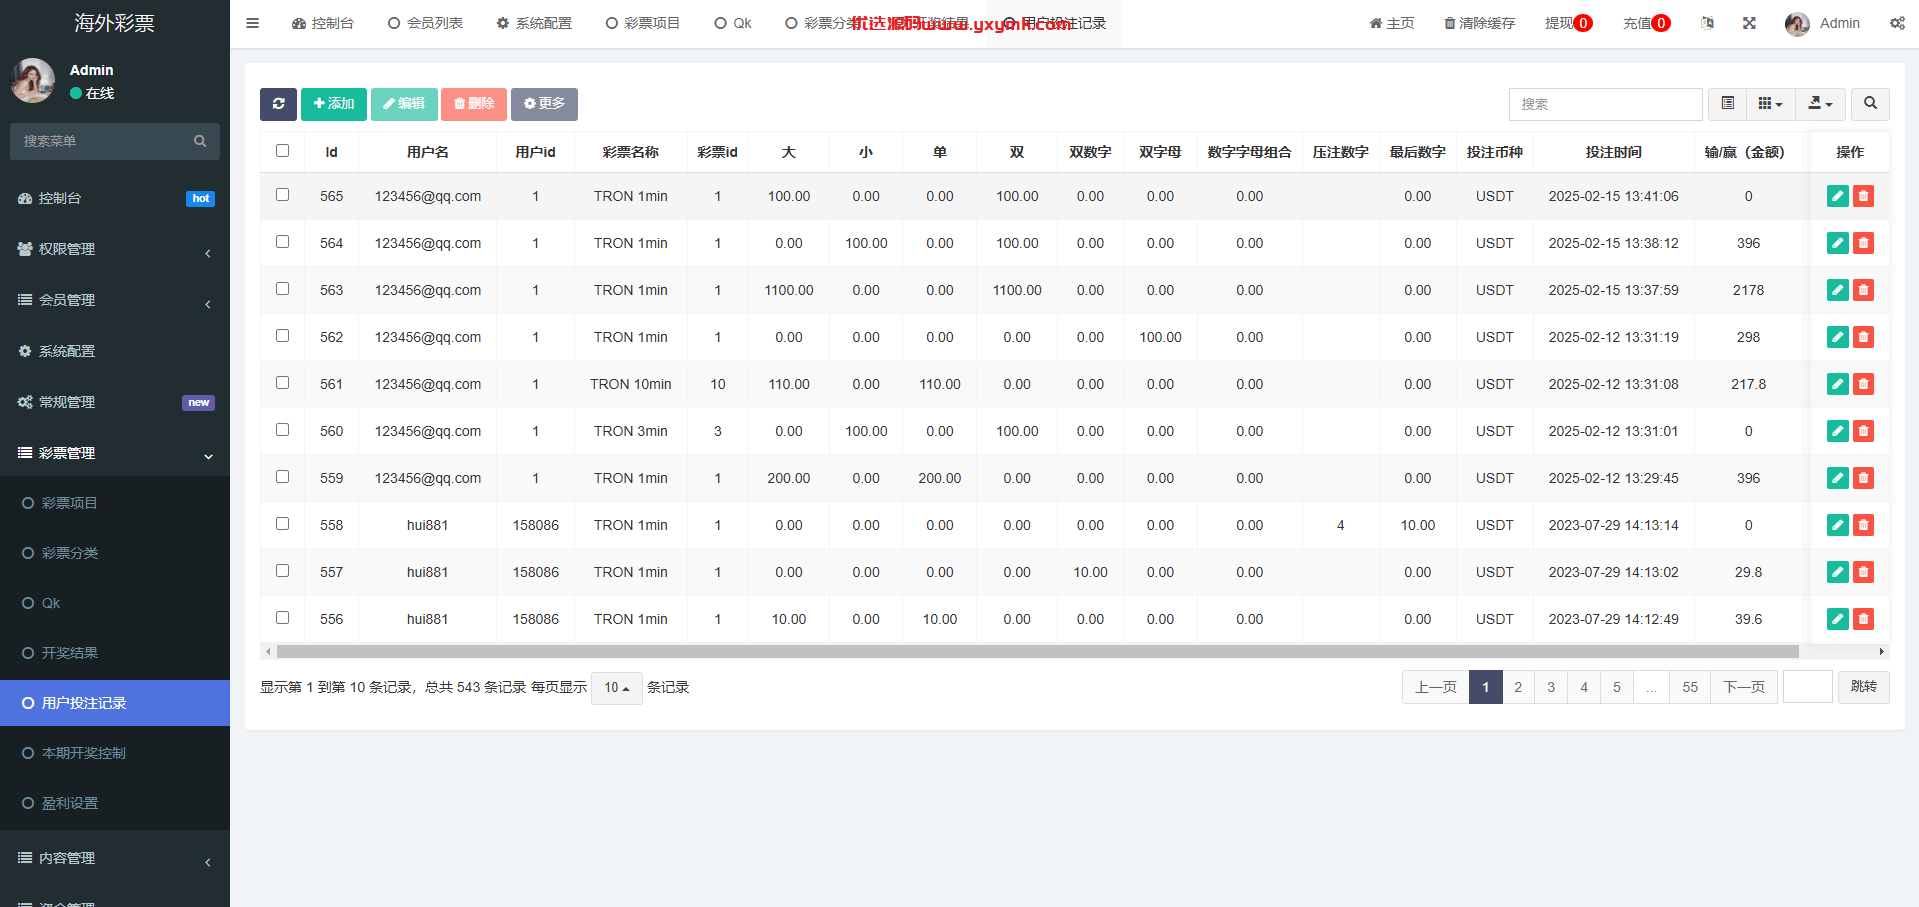Tick the select-all checkbox in table header
Viewport: 1919px width, 907px height.
[282, 151]
